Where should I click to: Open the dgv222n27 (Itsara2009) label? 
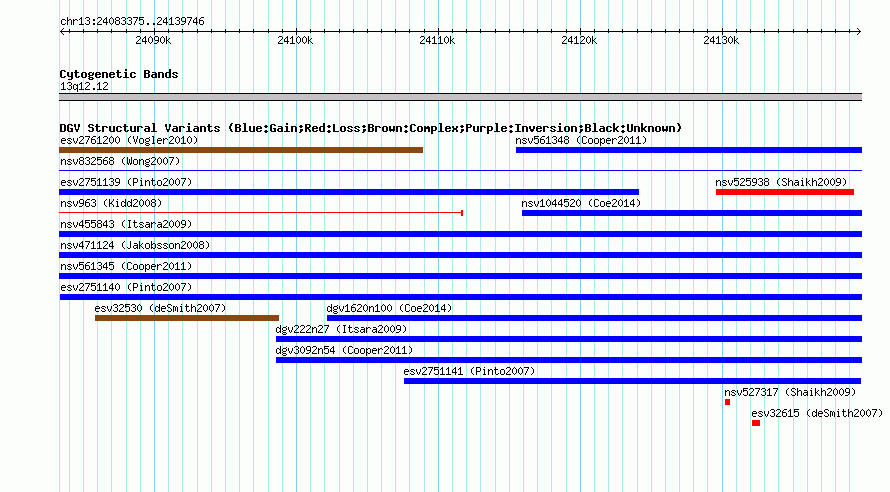pyautogui.click(x=341, y=329)
